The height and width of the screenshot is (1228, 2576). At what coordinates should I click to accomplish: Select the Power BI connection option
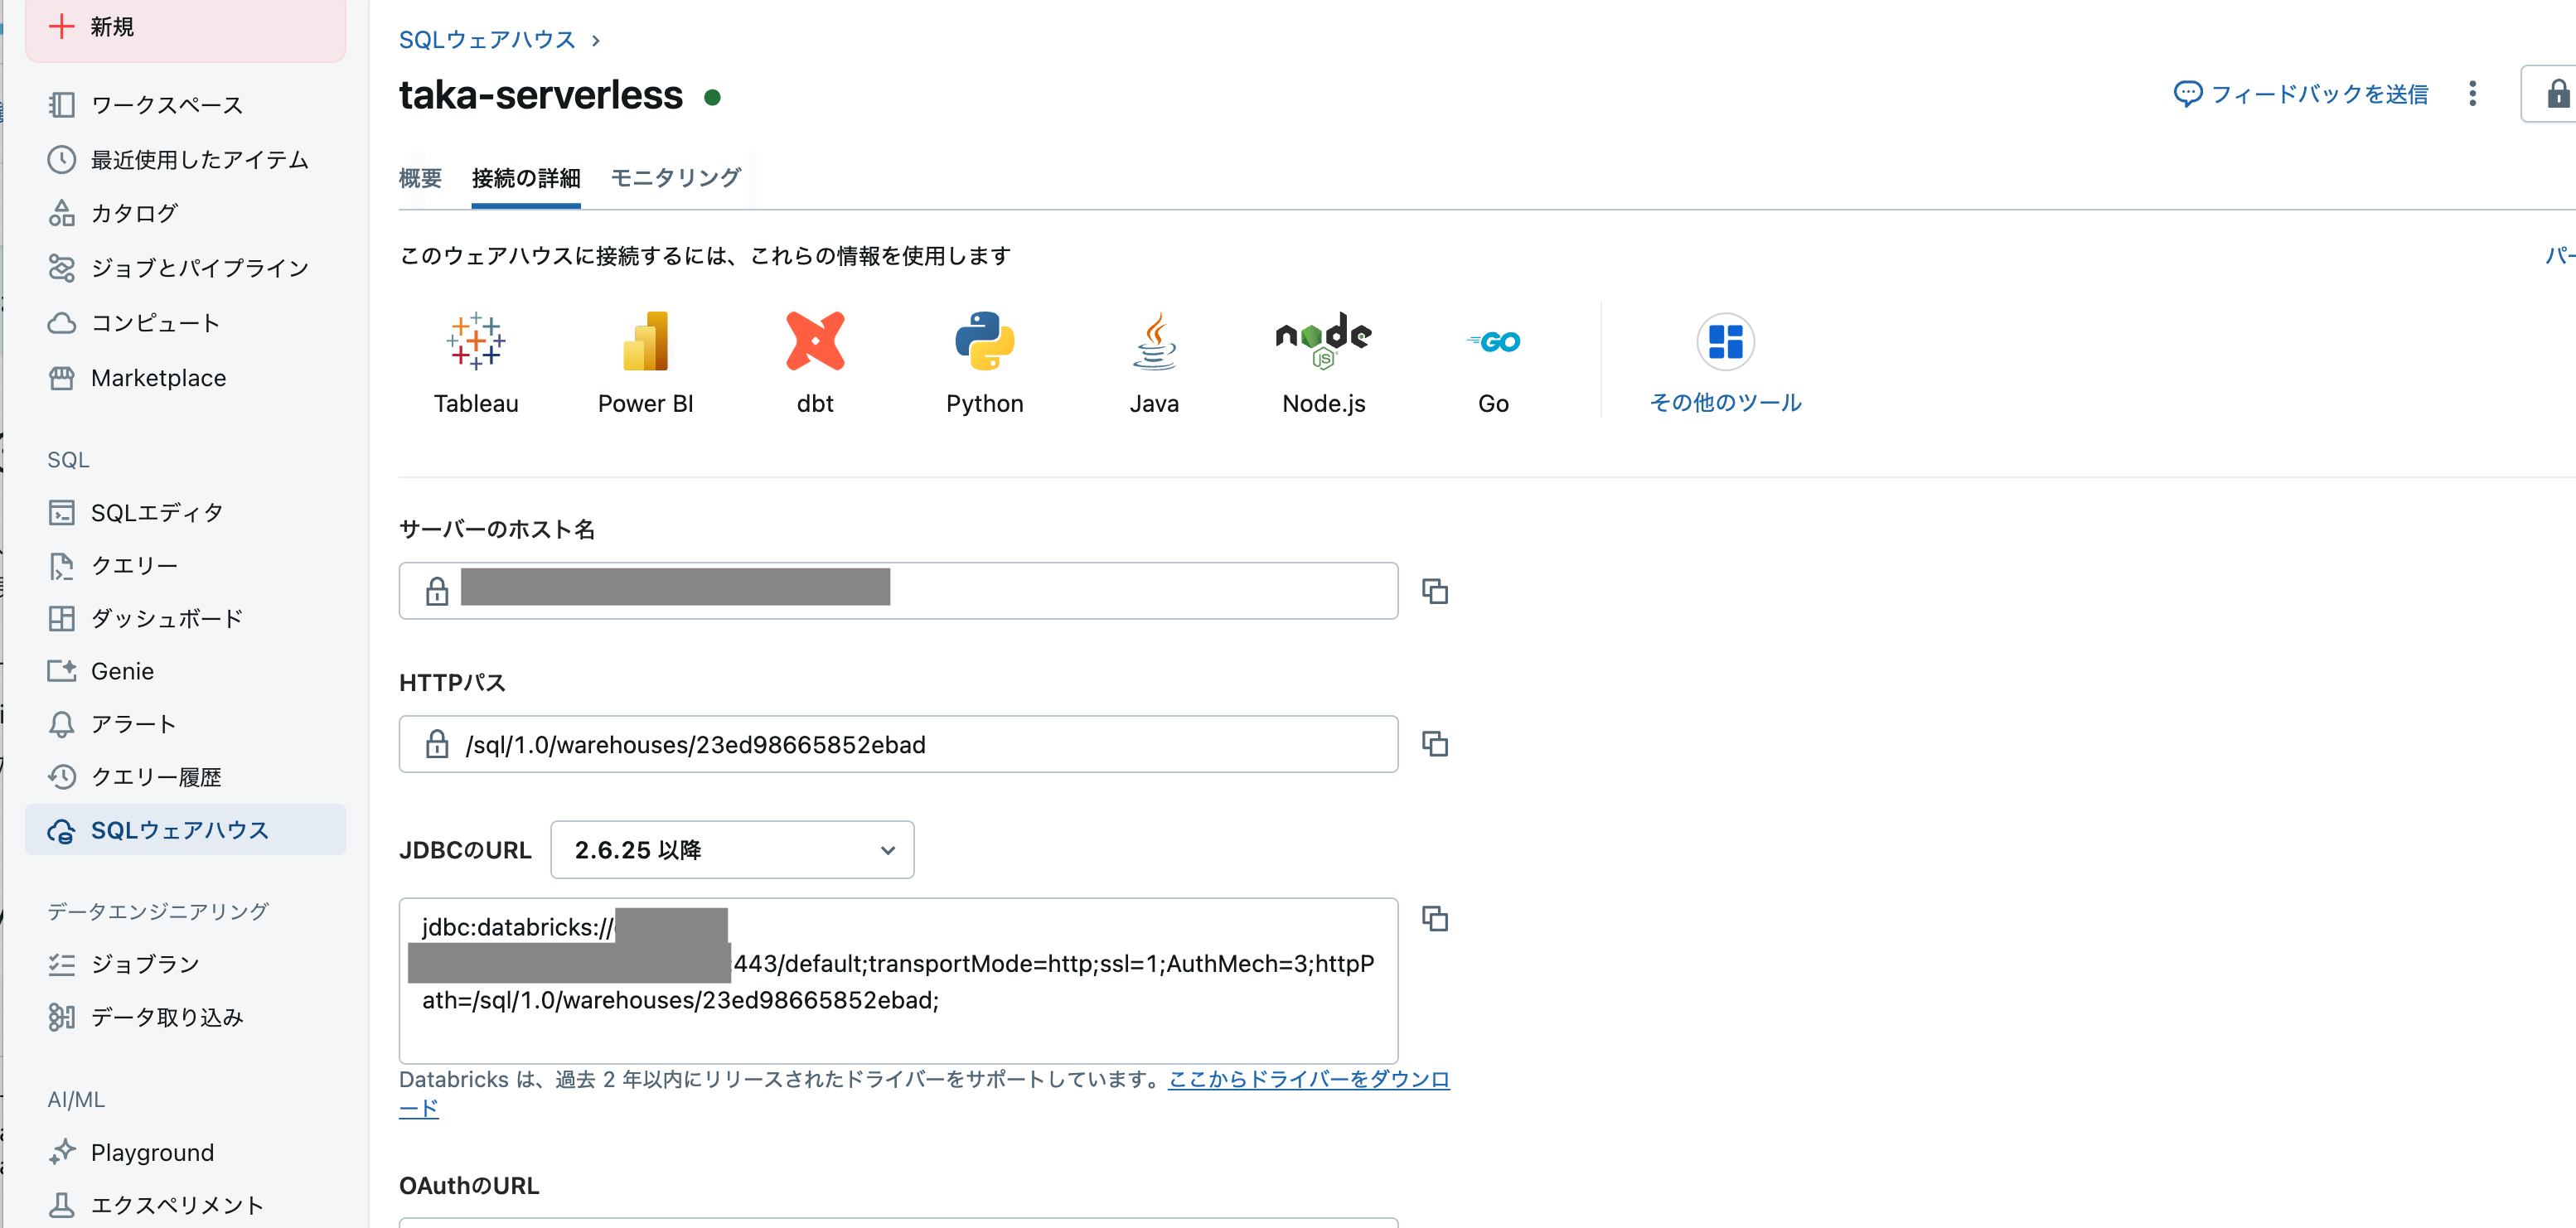pos(645,360)
